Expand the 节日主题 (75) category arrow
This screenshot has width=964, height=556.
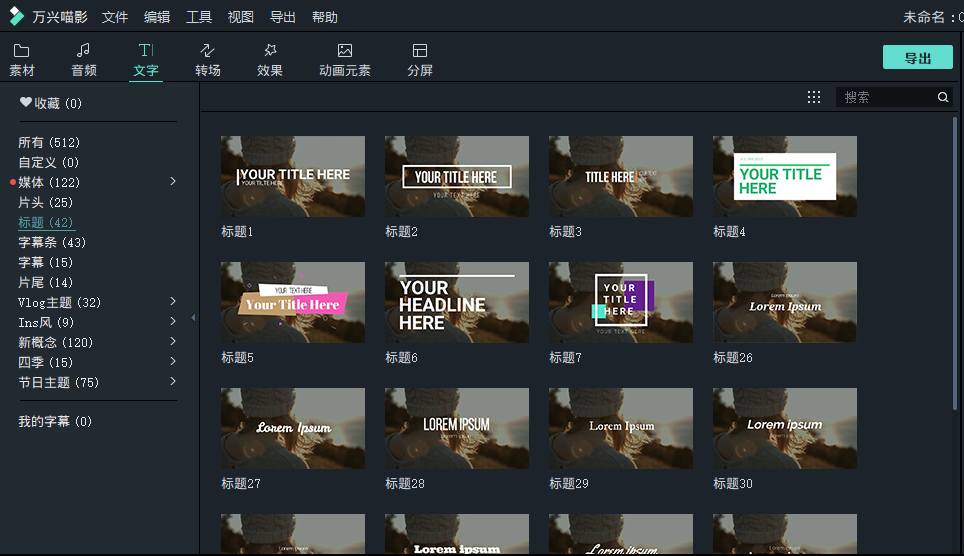click(173, 381)
